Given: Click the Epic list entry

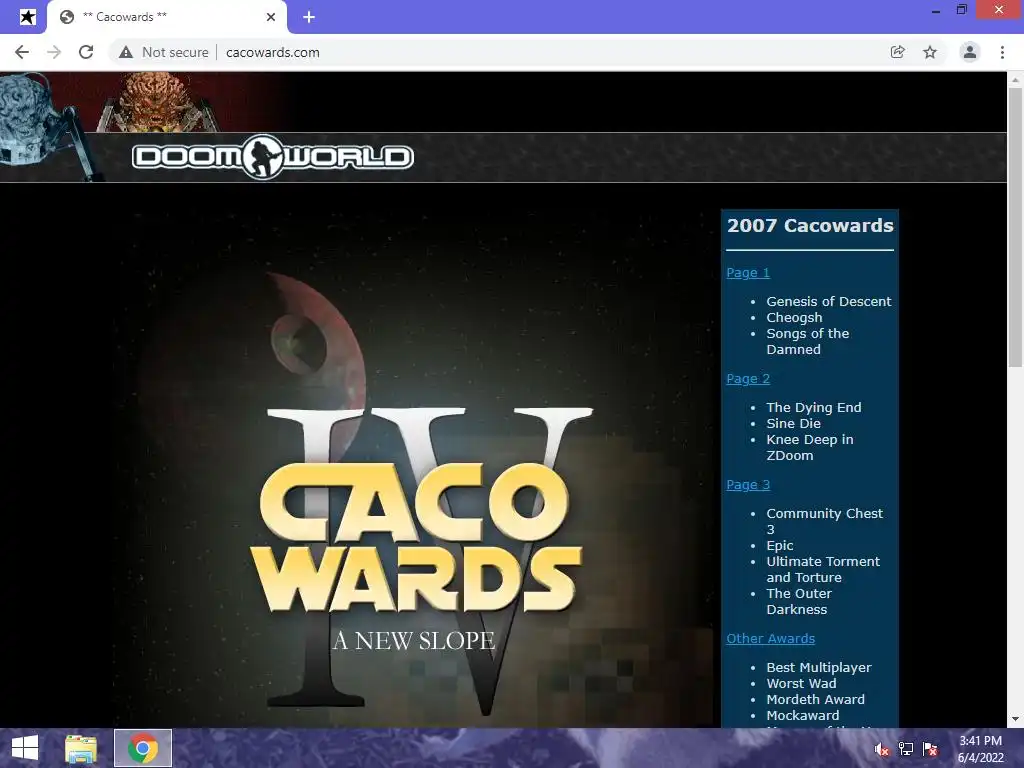Looking at the screenshot, I should coord(780,545).
